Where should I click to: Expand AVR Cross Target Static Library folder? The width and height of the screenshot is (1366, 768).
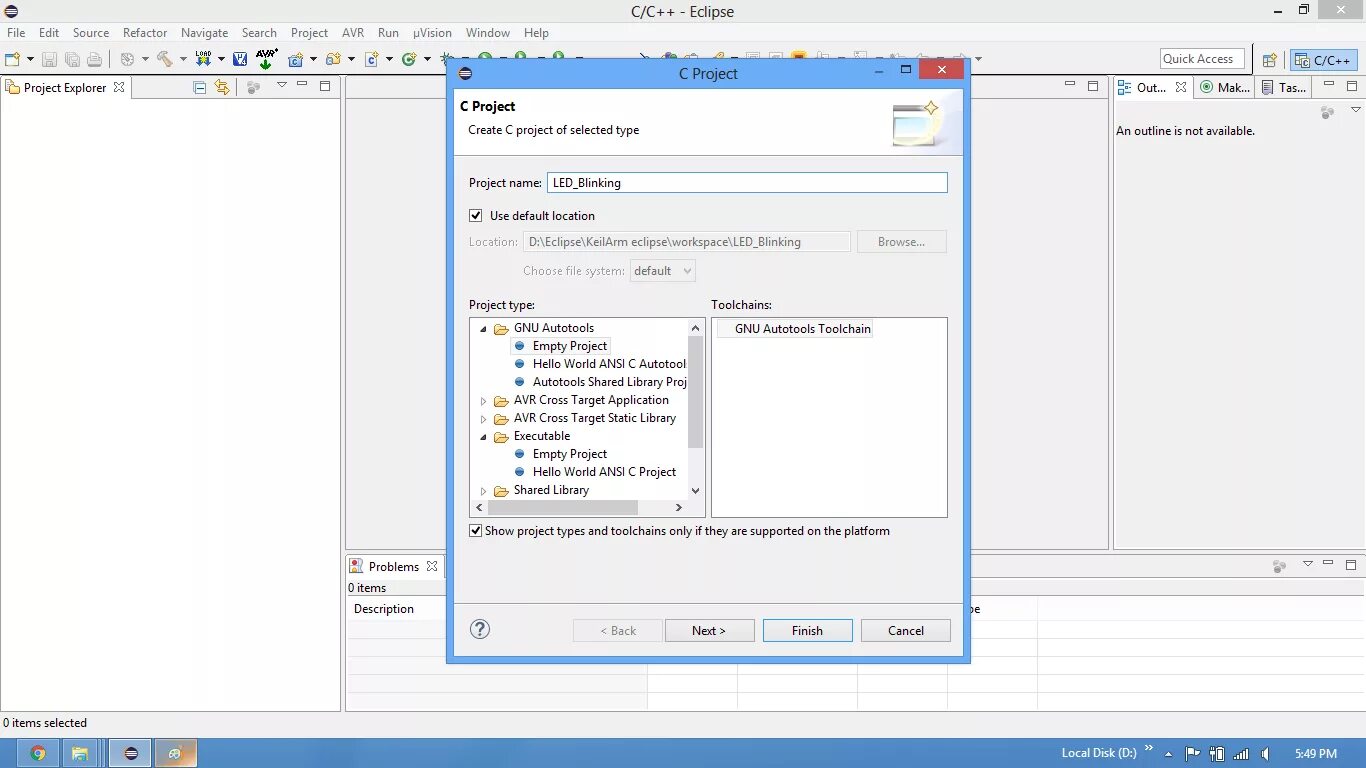(x=484, y=419)
